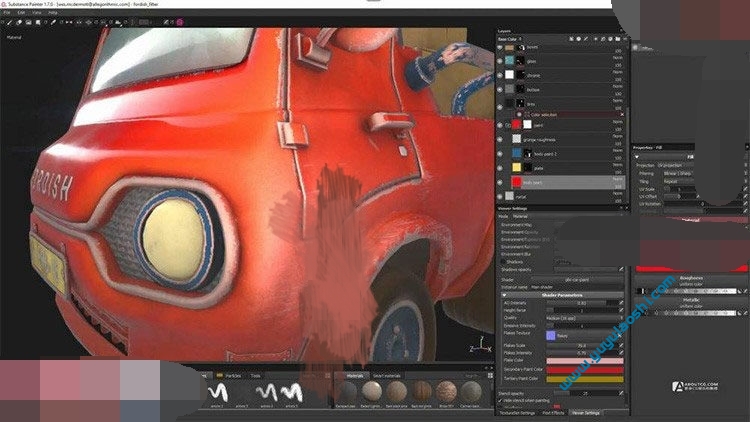
Task: Click the brush icon in Layers header
Action: click(x=586, y=39)
